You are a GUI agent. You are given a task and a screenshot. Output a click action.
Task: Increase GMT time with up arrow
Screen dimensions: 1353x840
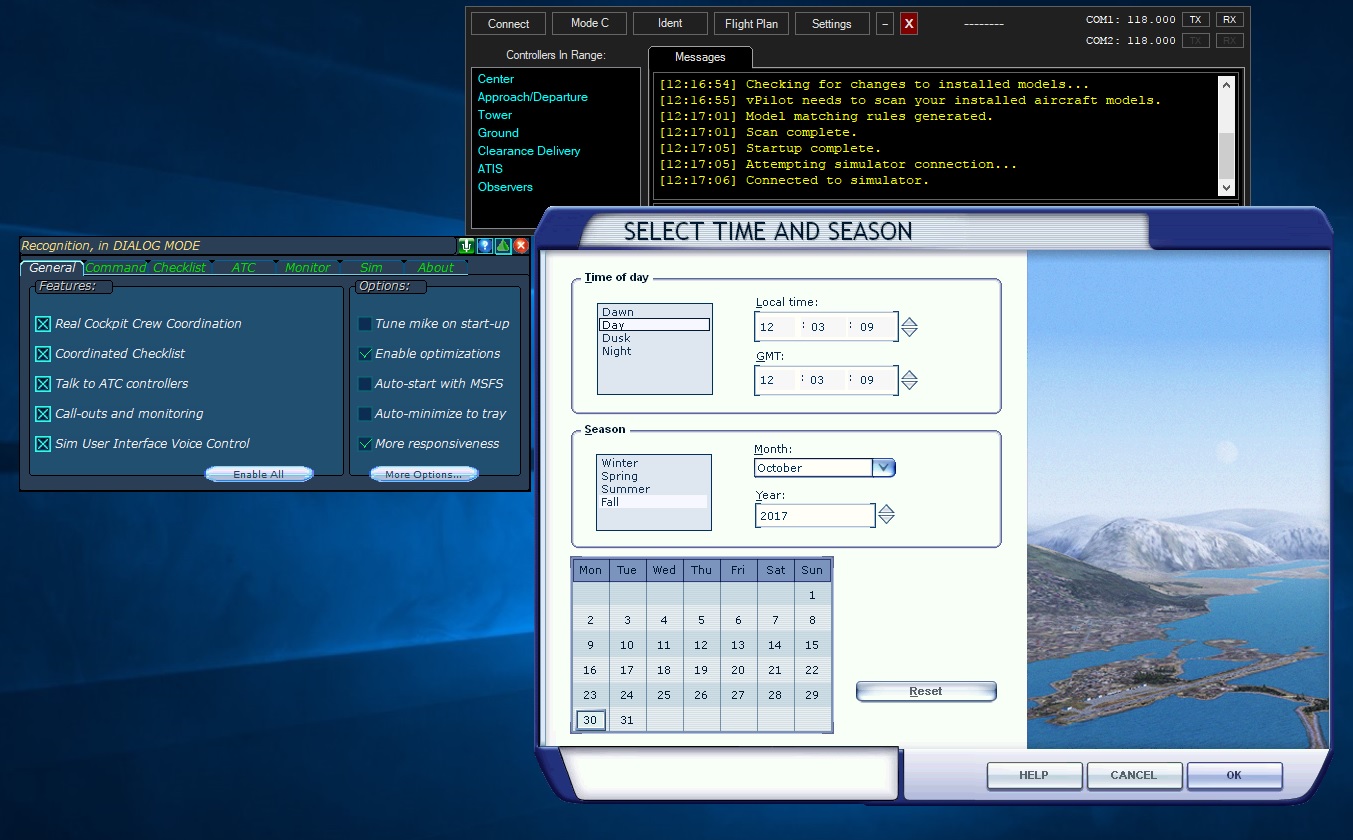click(909, 375)
